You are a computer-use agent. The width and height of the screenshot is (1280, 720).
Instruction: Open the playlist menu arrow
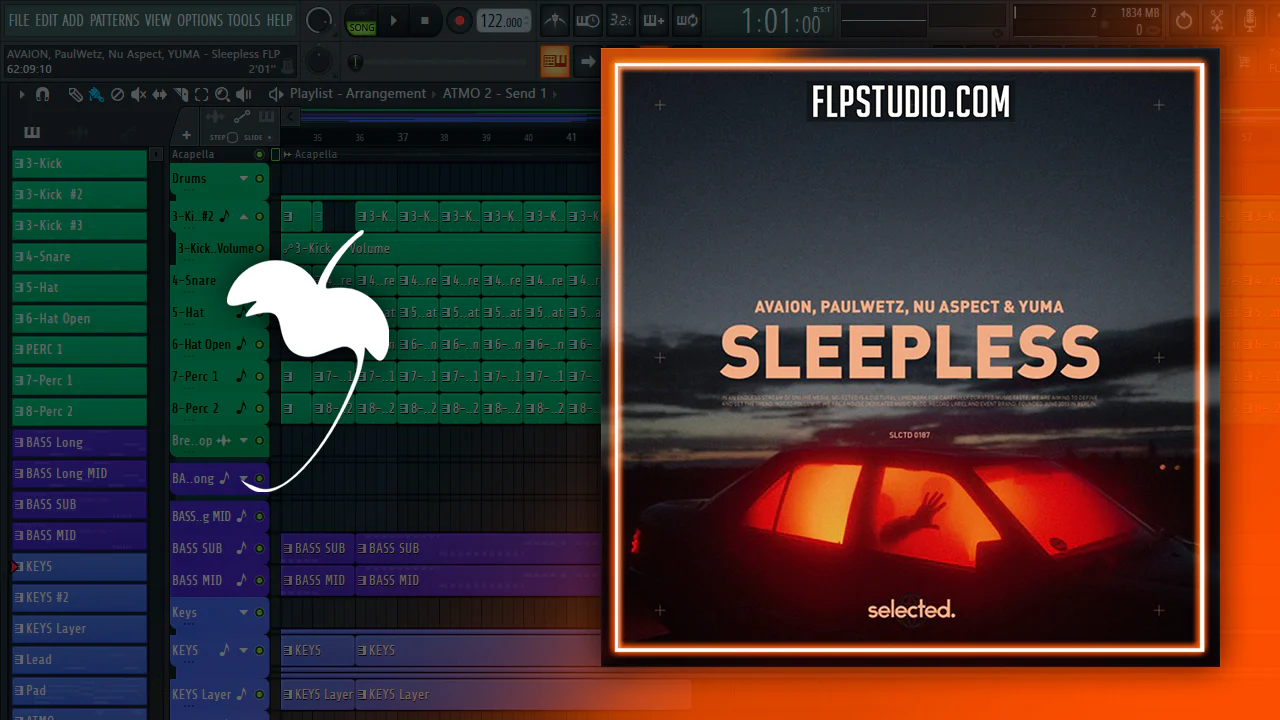(20, 94)
